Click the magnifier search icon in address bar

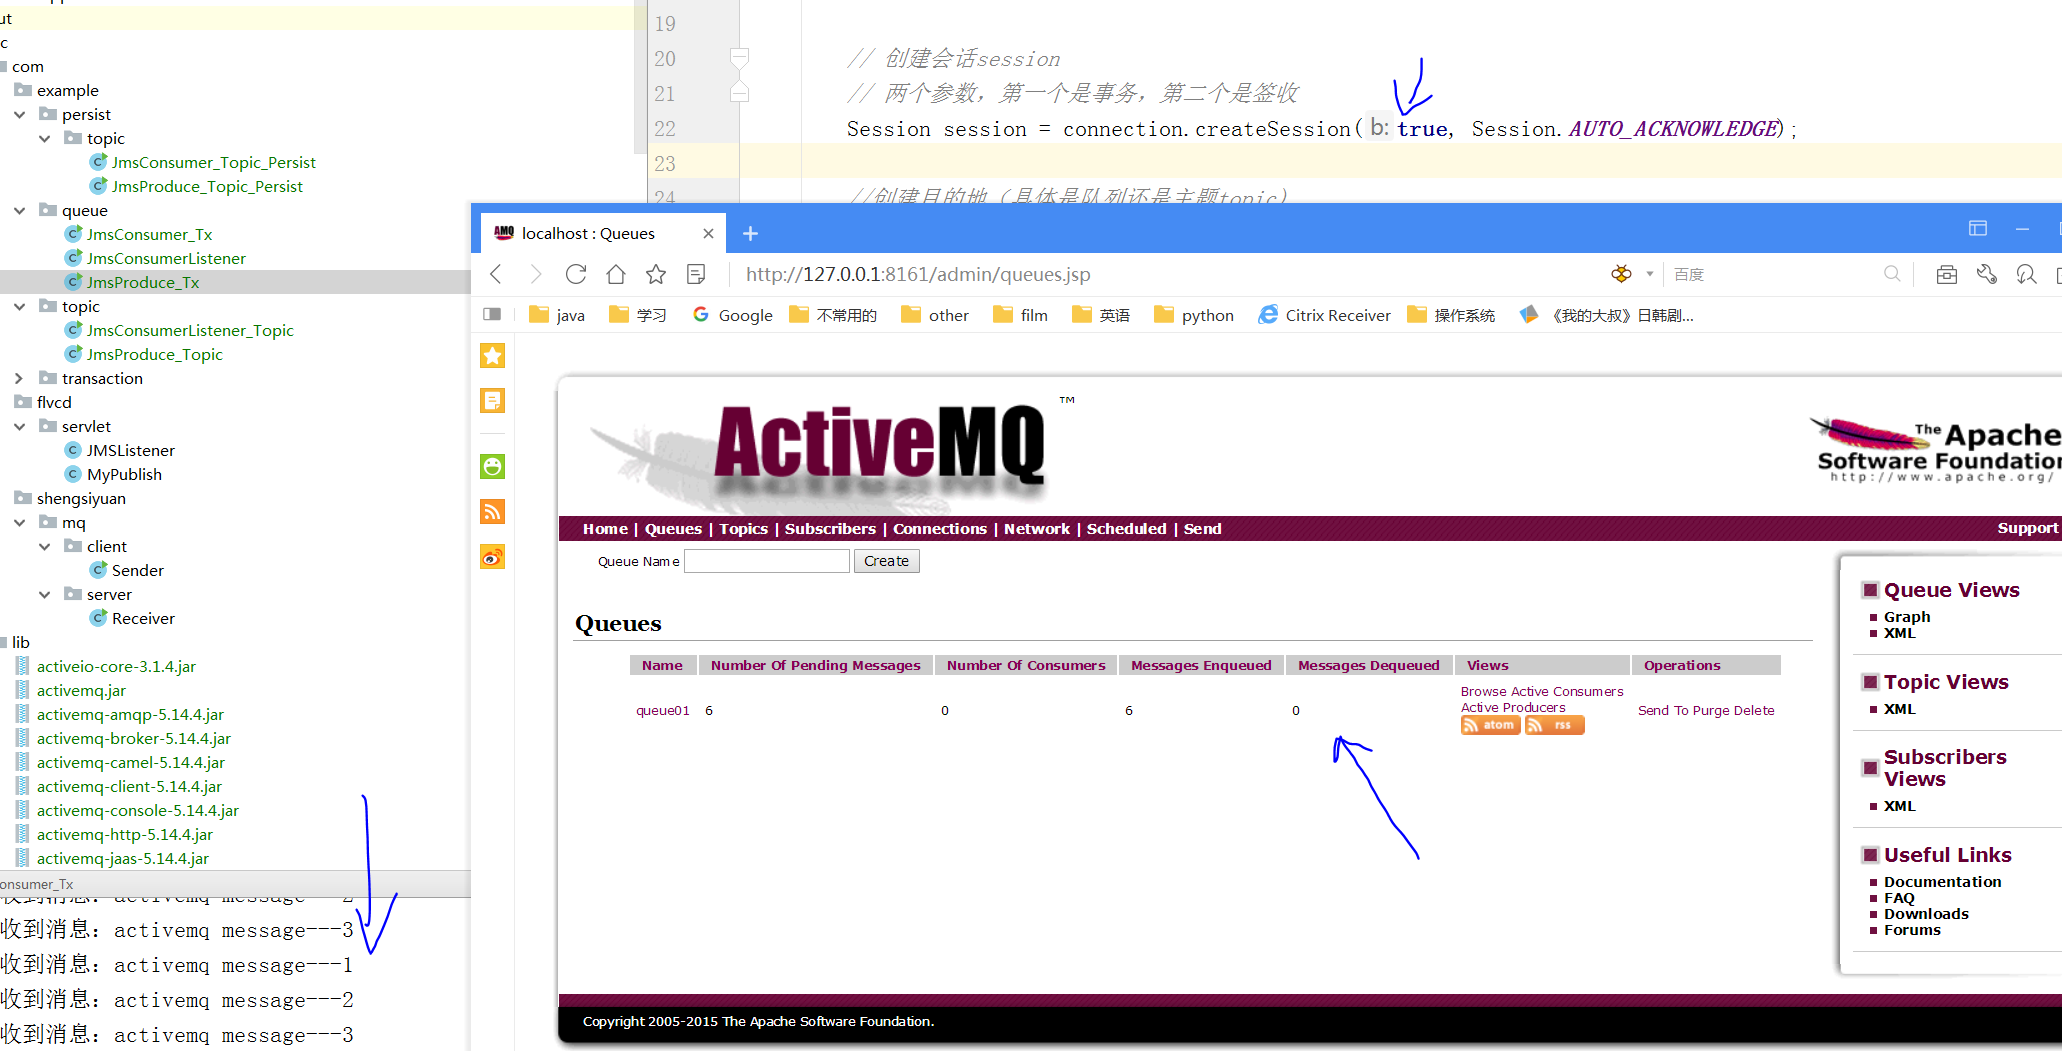pos(1892,274)
